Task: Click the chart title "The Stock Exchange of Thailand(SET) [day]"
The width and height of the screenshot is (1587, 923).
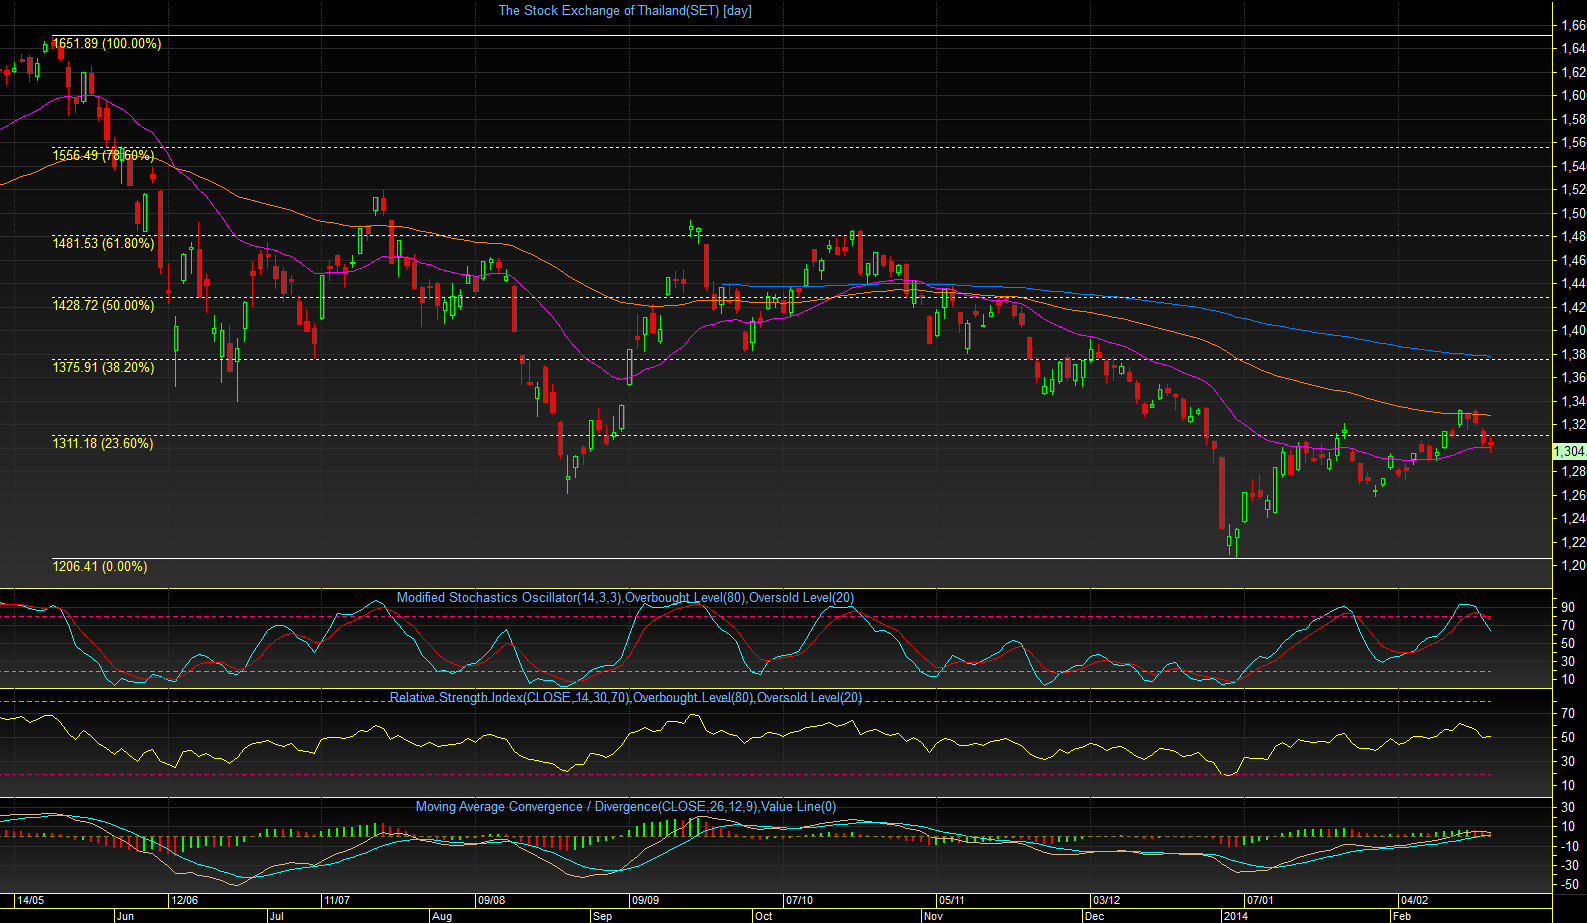Action: point(625,11)
